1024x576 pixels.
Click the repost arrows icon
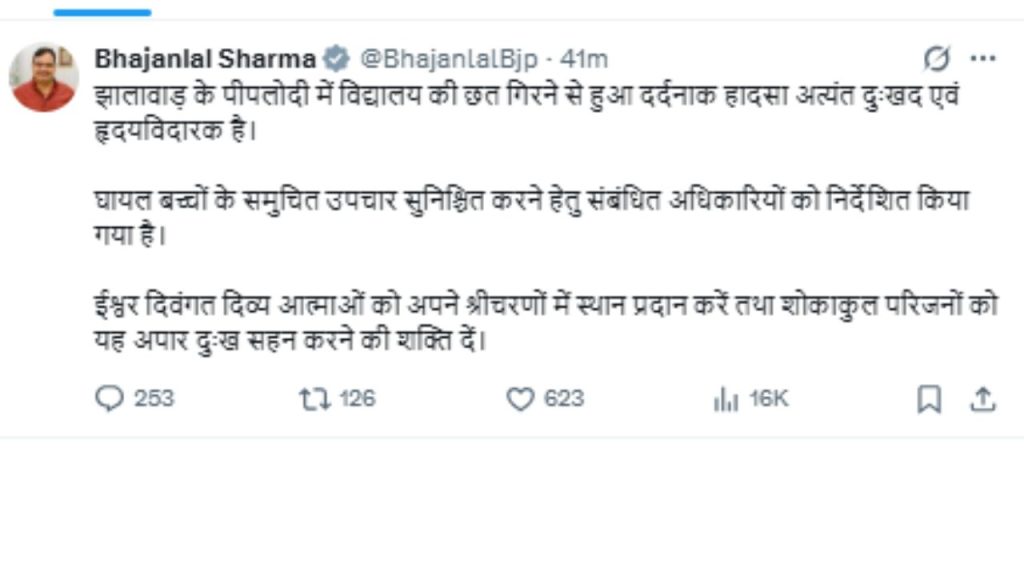(313, 399)
